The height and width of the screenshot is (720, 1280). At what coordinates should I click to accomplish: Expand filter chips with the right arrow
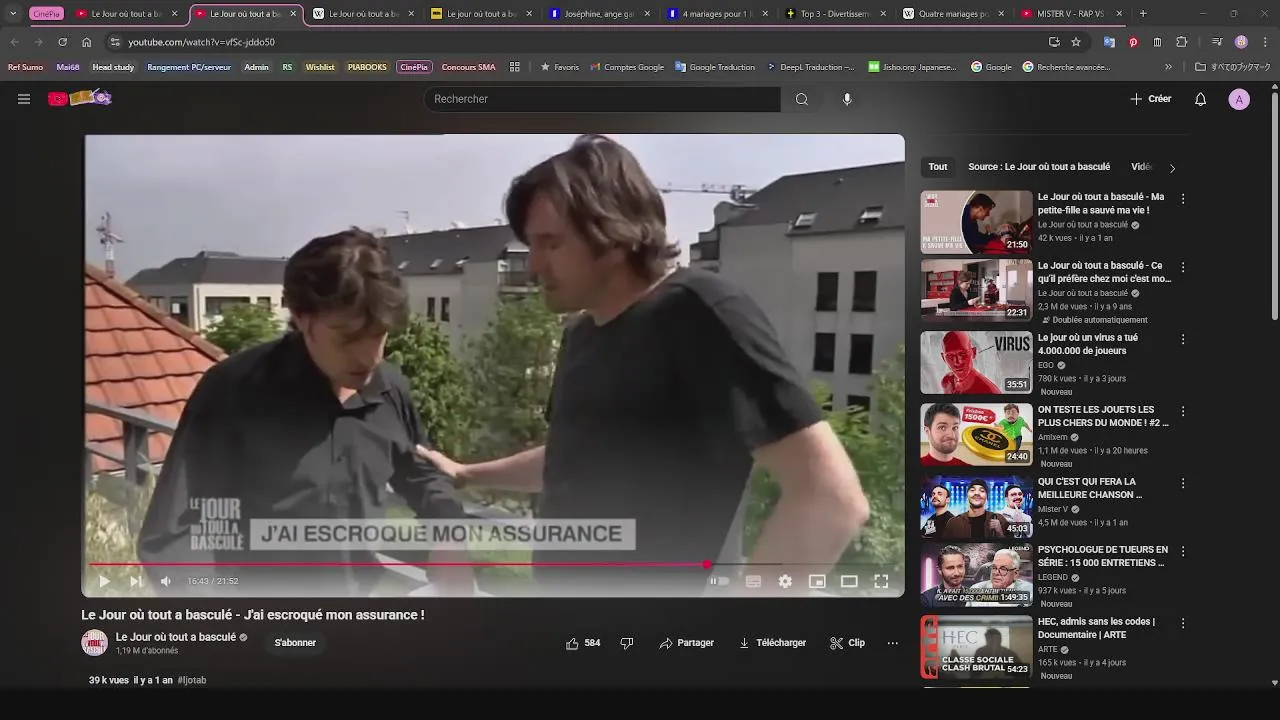(1172, 168)
